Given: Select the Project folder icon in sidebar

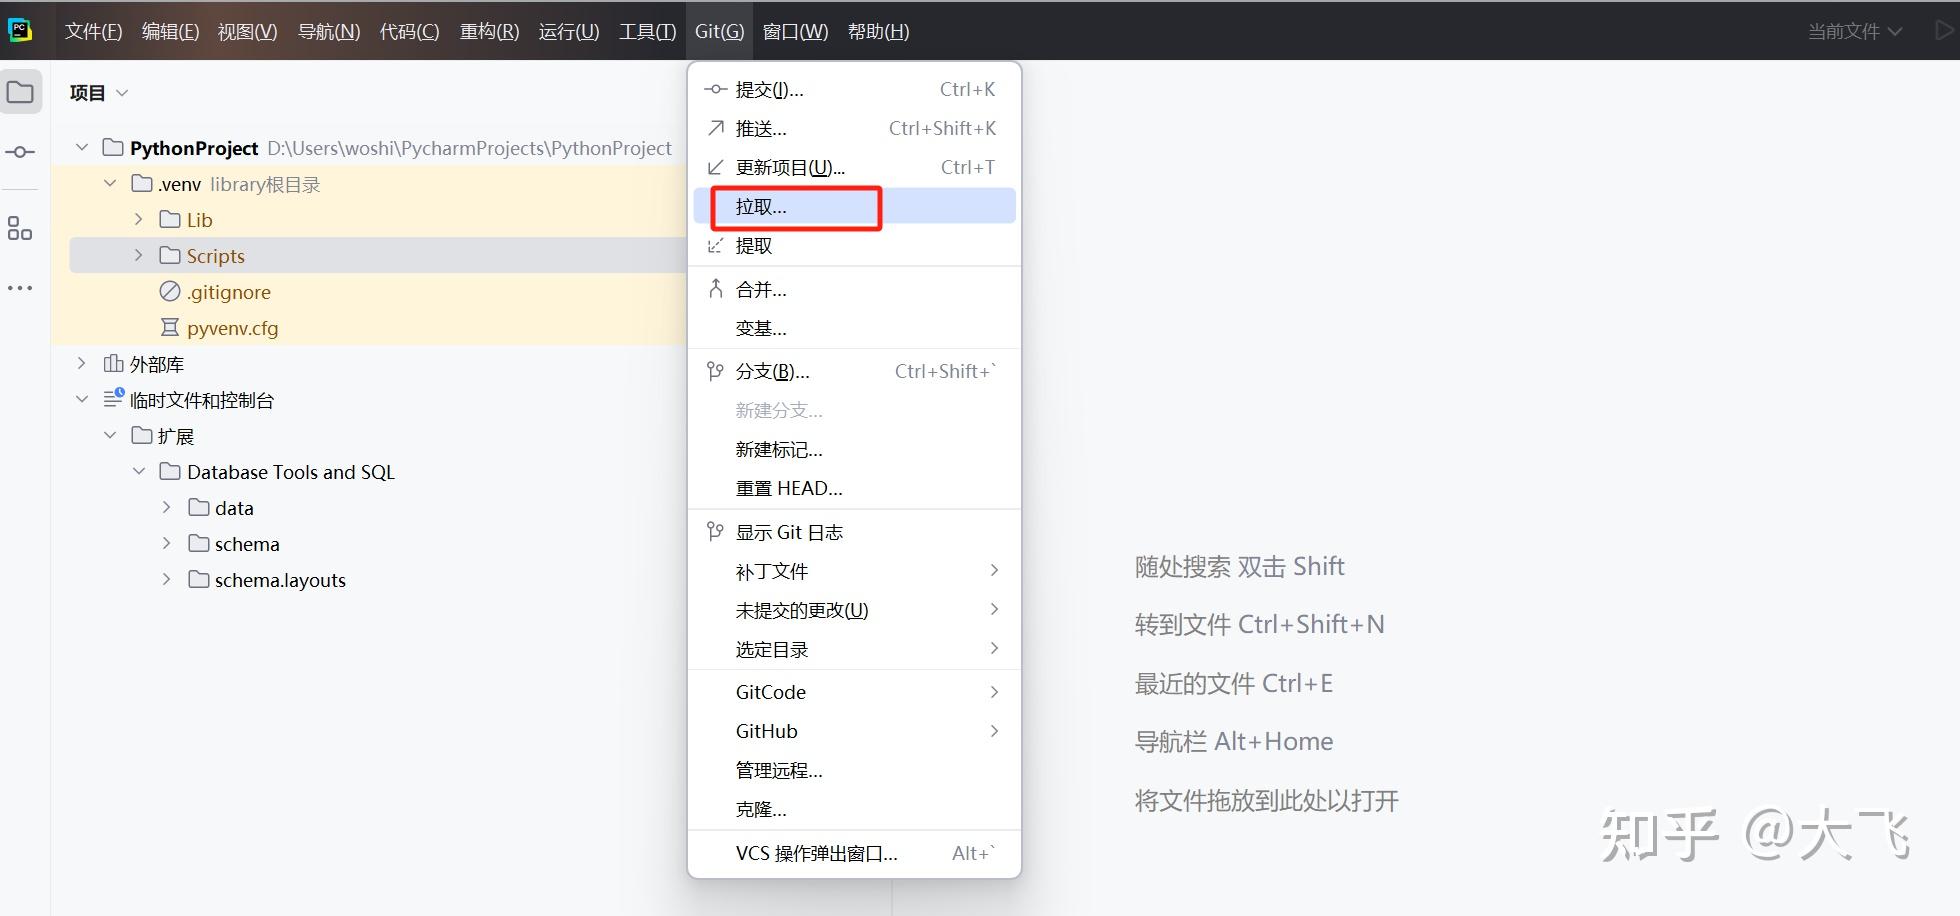Looking at the screenshot, I should pyautogui.click(x=20, y=91).
